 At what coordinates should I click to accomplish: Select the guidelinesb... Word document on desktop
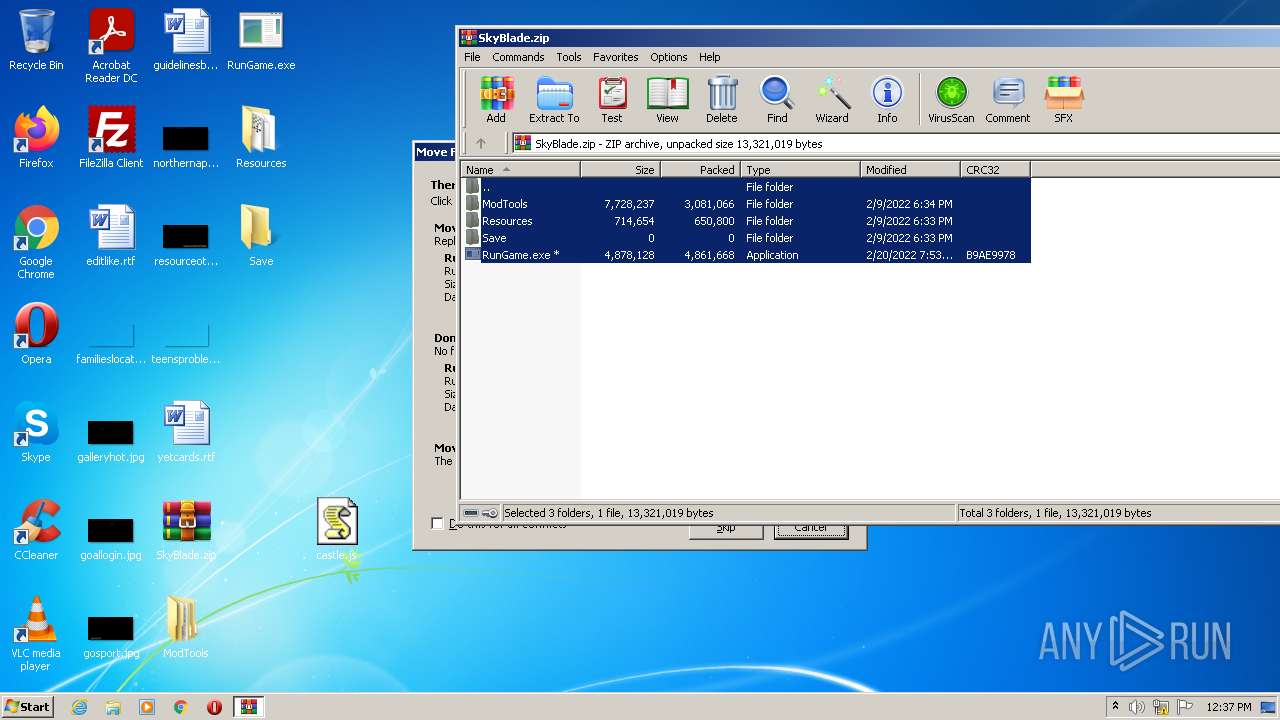point(186,40)
